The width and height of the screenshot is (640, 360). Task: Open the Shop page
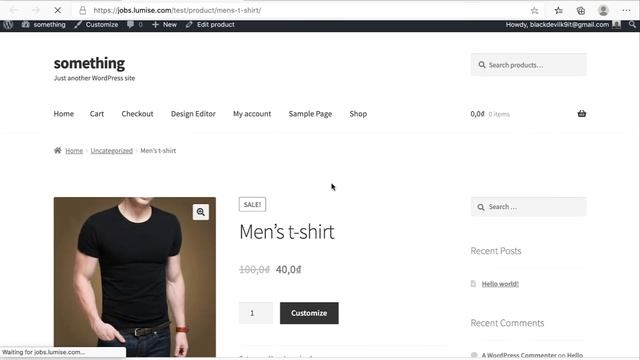pos(358,114)
